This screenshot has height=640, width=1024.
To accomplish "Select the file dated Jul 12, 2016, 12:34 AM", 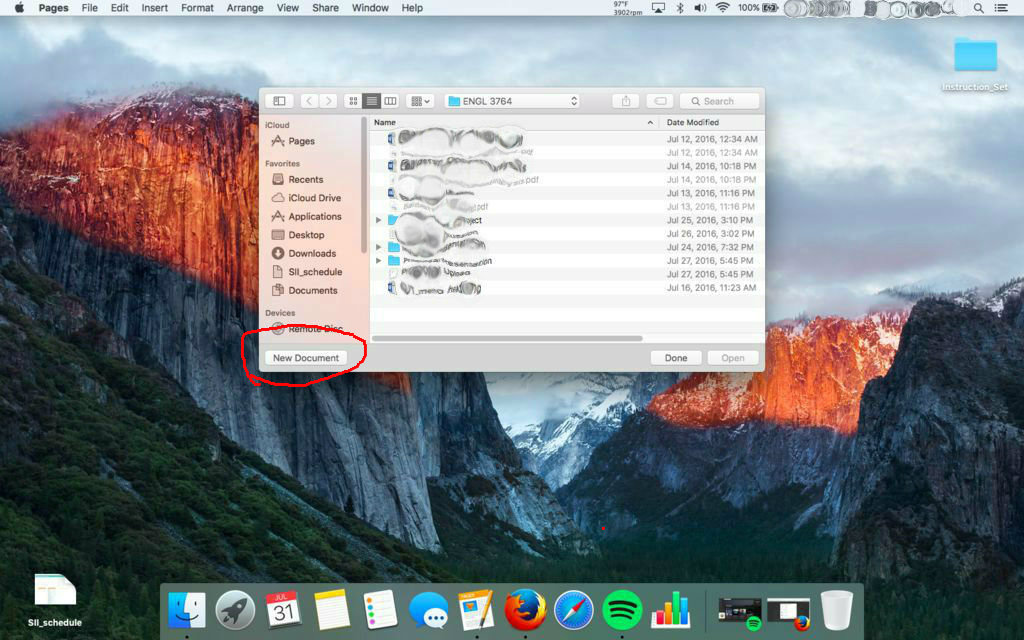I will [x=567, y=139].
